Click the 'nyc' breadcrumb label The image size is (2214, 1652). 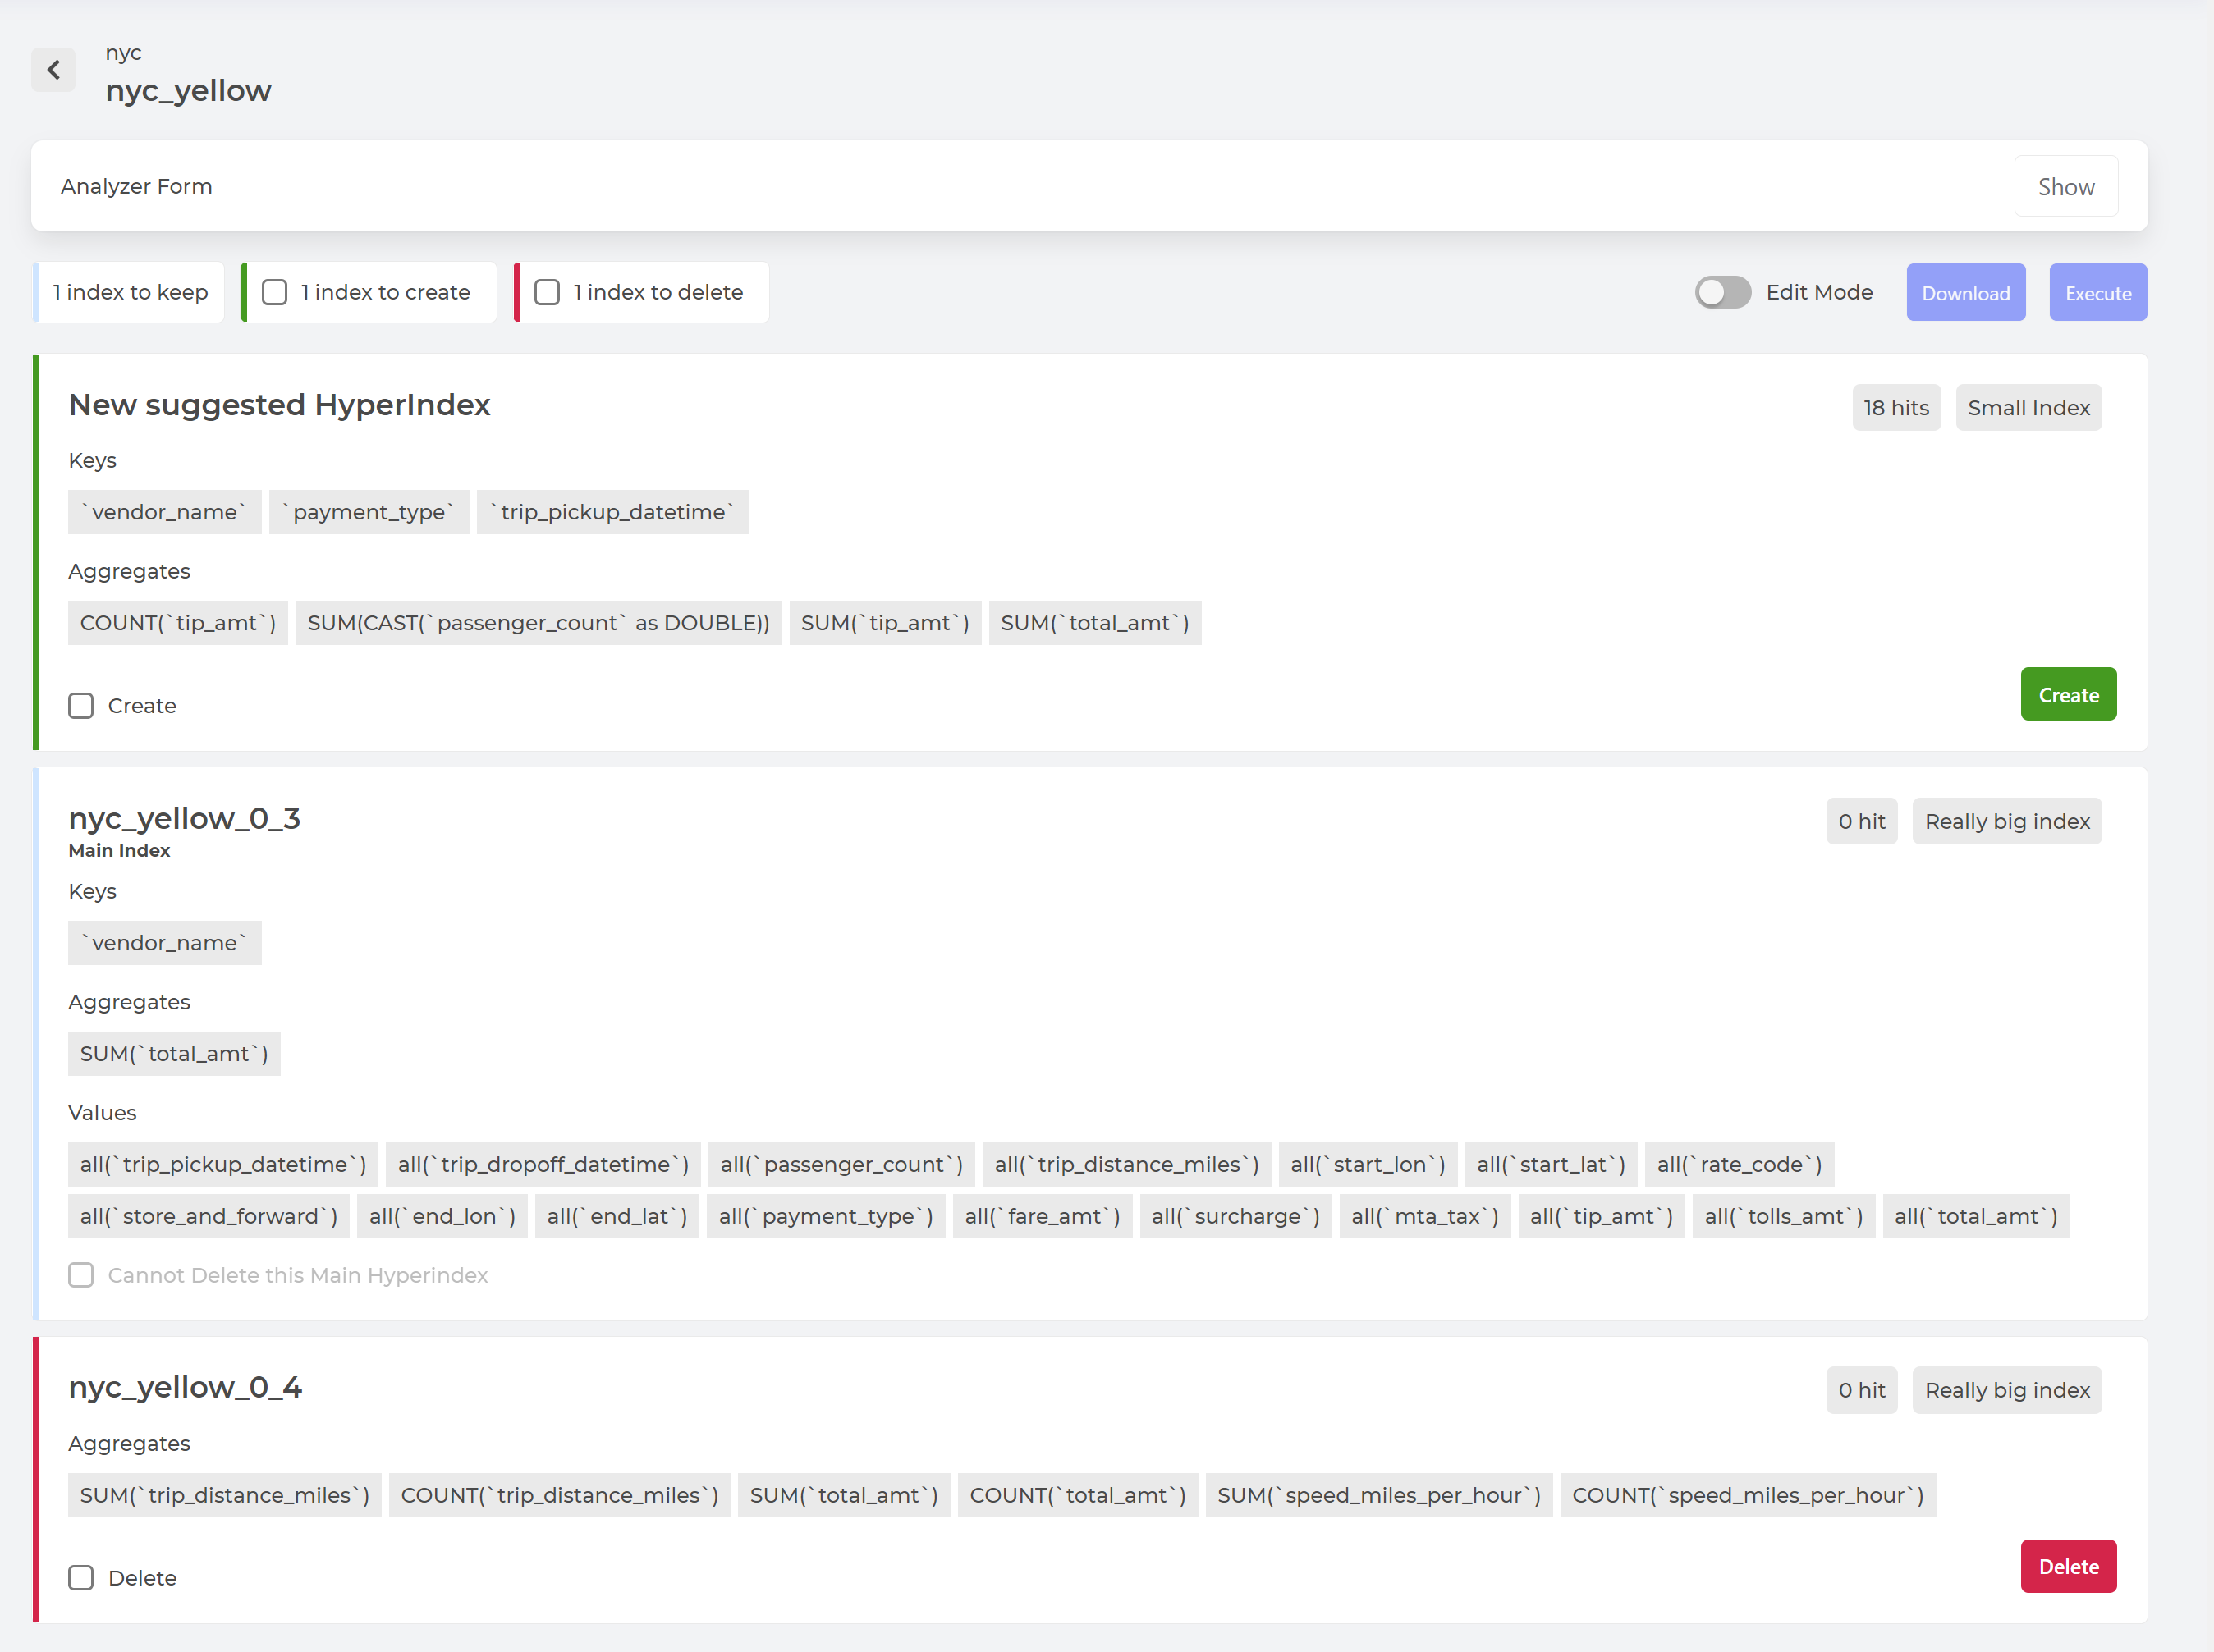coord(124,53)
